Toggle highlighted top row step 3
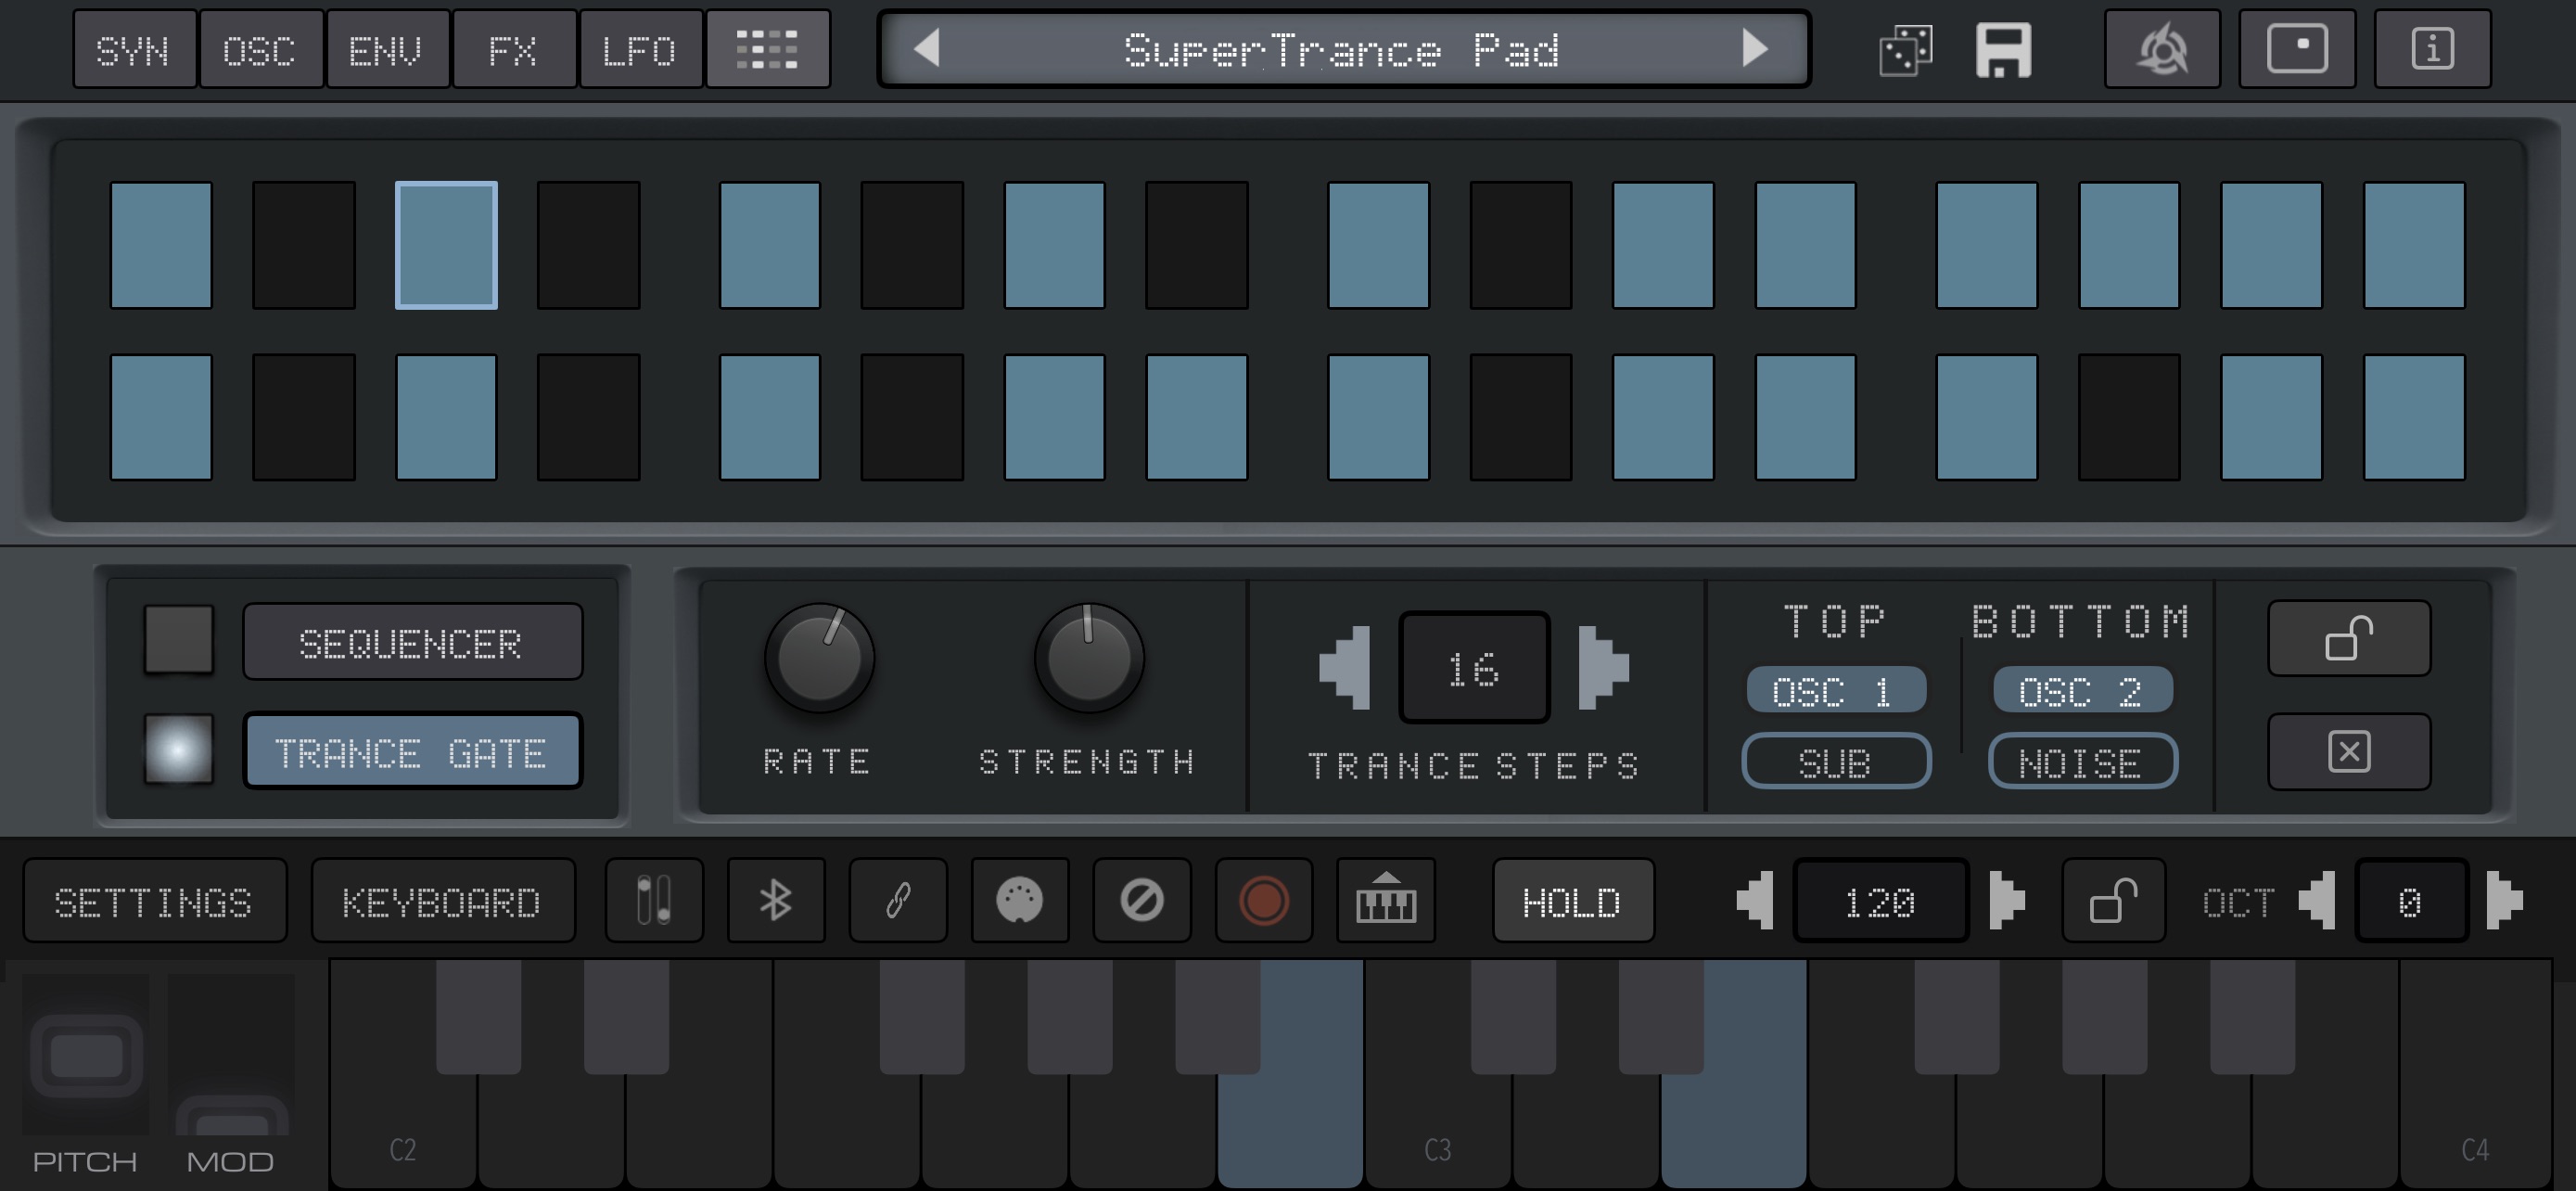This screenshot has height=1191, width=2576. tap(446, 245)
